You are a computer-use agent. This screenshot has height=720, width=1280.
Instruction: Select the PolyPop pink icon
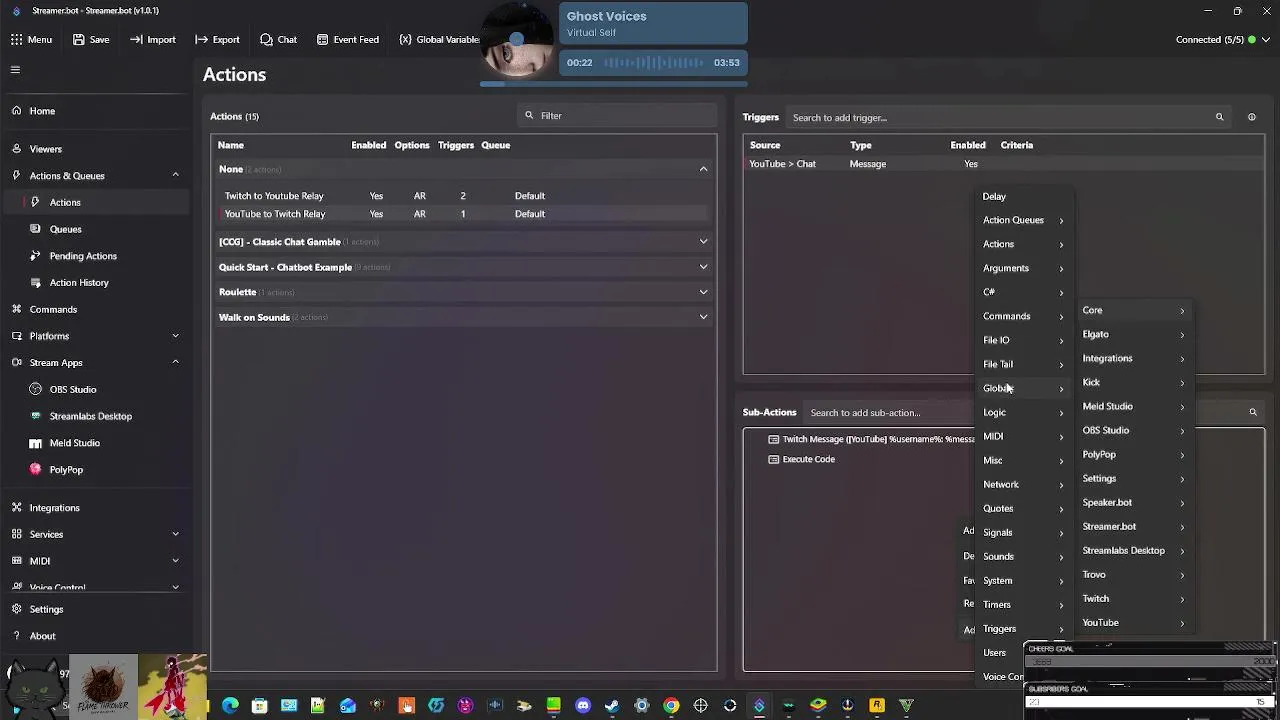coord(36,470)
